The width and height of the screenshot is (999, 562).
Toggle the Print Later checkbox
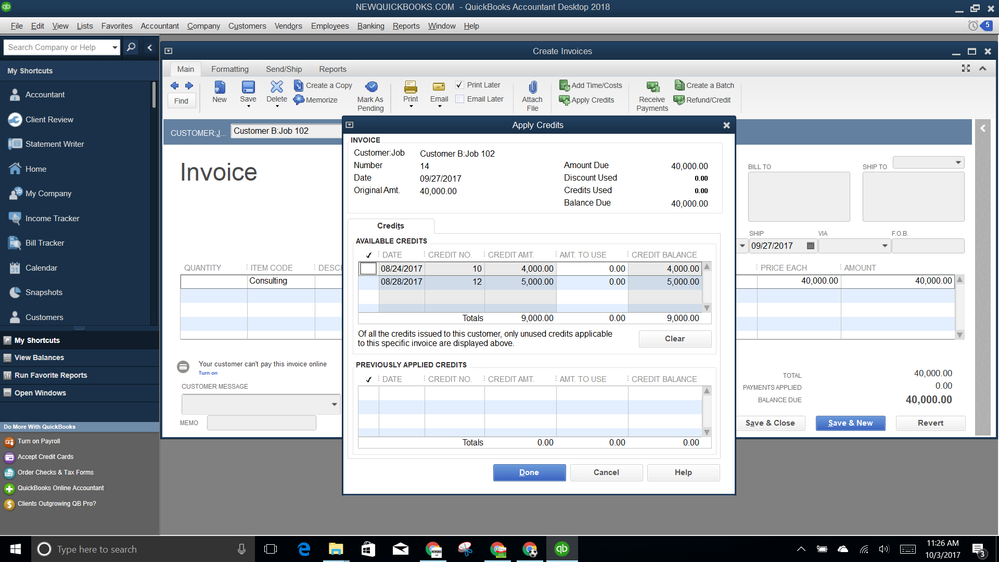tap(459, 85)
